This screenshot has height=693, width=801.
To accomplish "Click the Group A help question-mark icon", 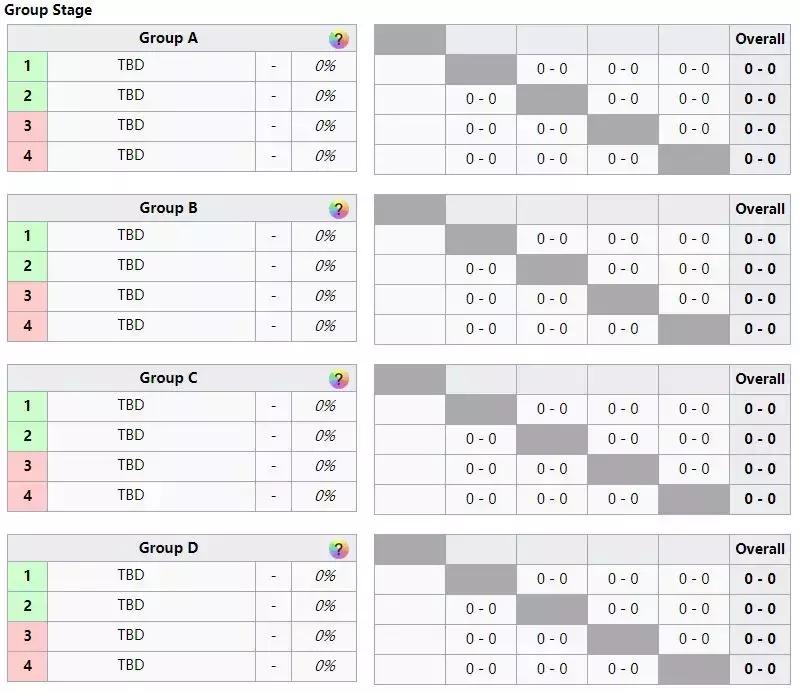I will point(339,40).
